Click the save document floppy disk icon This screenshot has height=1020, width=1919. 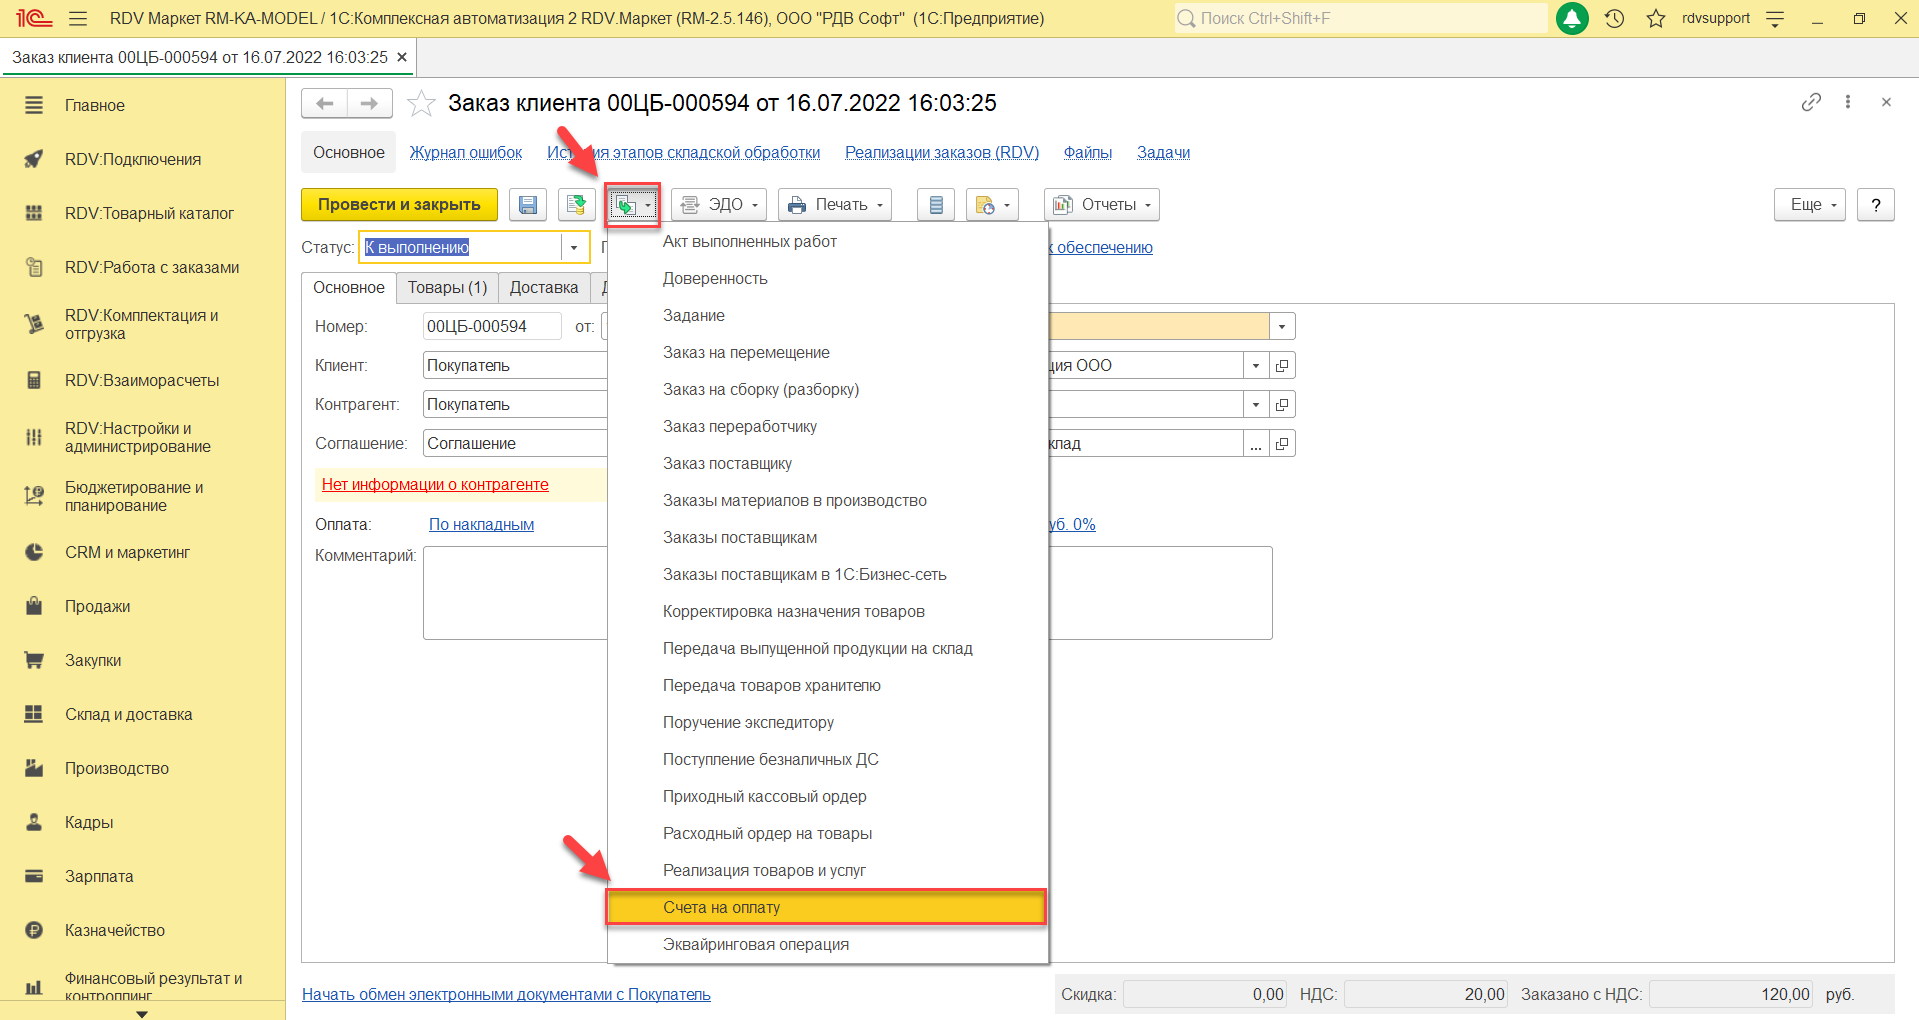[x=527, y=205]
